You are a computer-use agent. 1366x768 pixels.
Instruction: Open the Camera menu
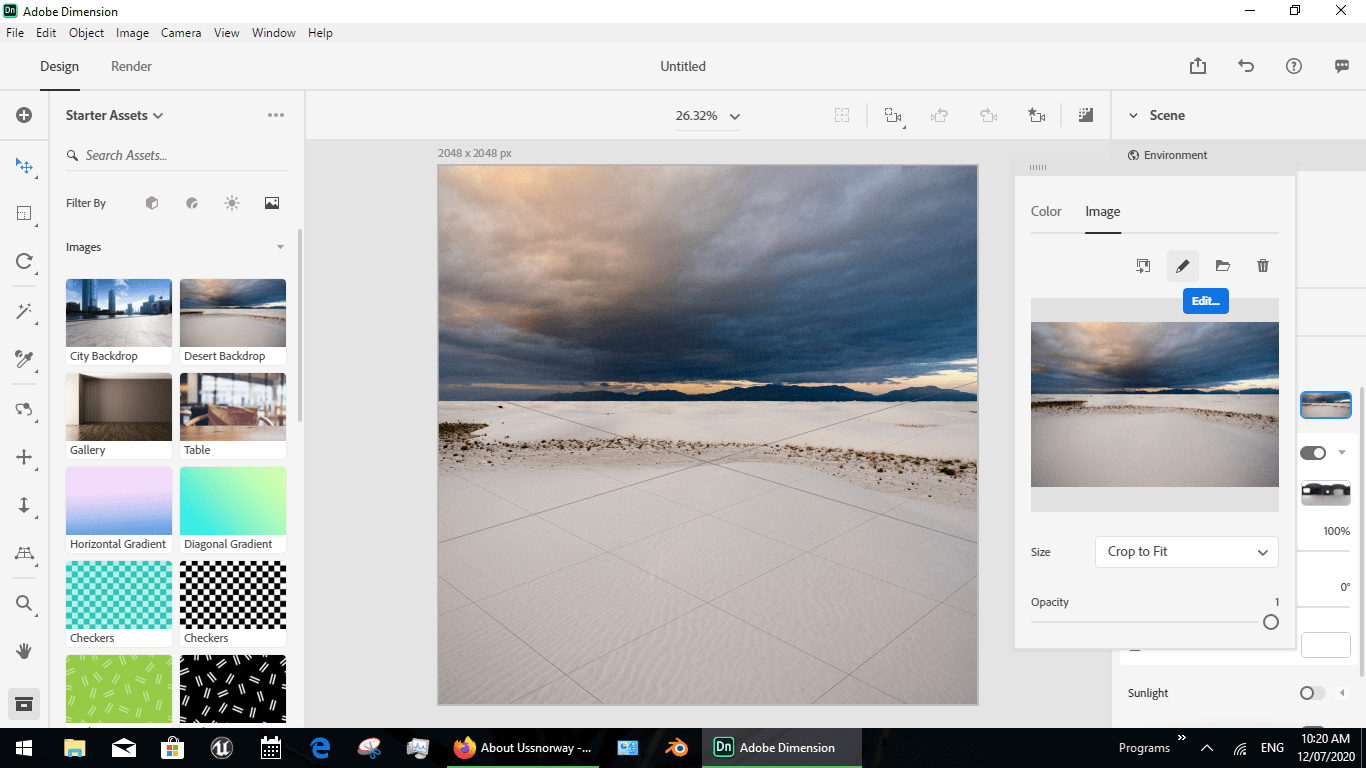pyautogui.click(x=181, y=33)
